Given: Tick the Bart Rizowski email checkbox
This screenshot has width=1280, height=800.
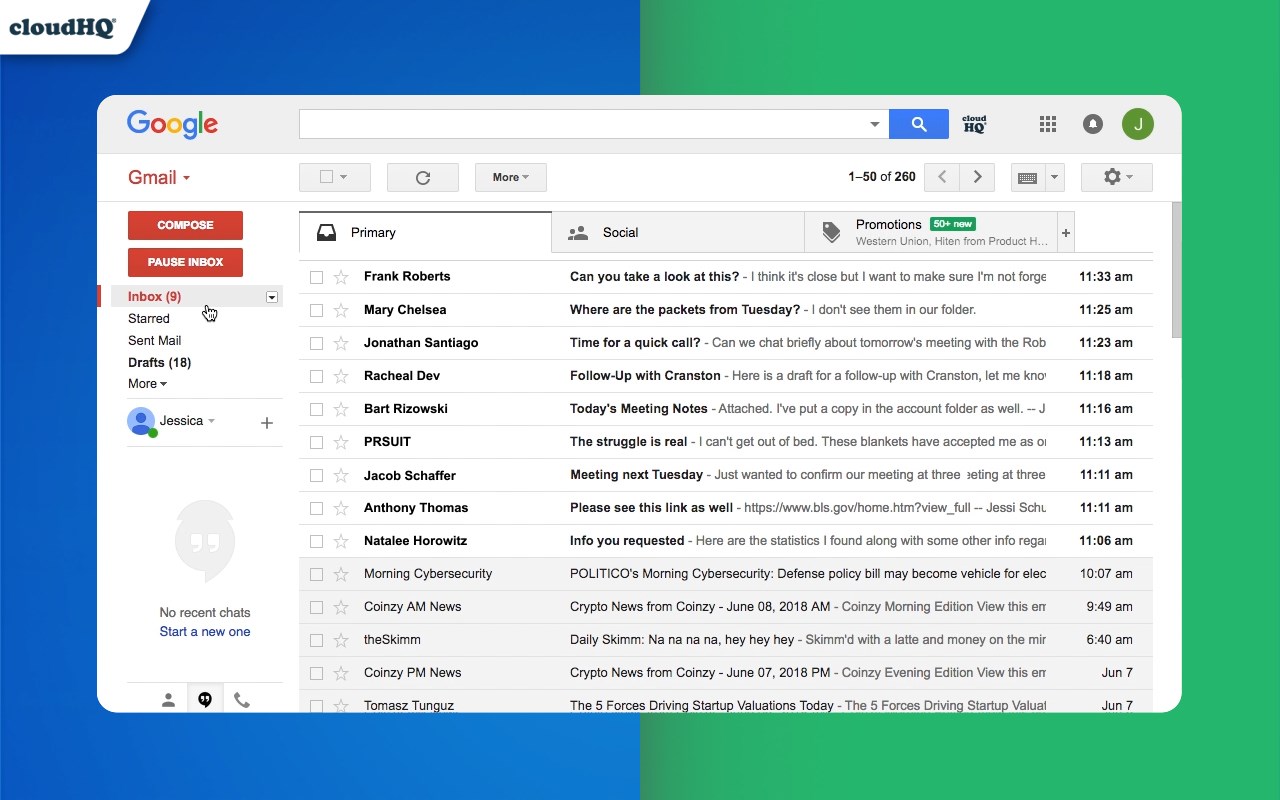Looking at the screenshot, I should (x=316, y=409).
